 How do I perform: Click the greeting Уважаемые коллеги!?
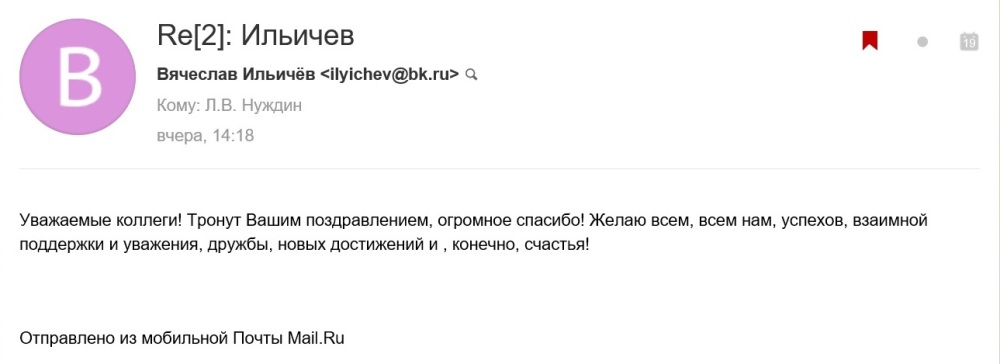101,221
